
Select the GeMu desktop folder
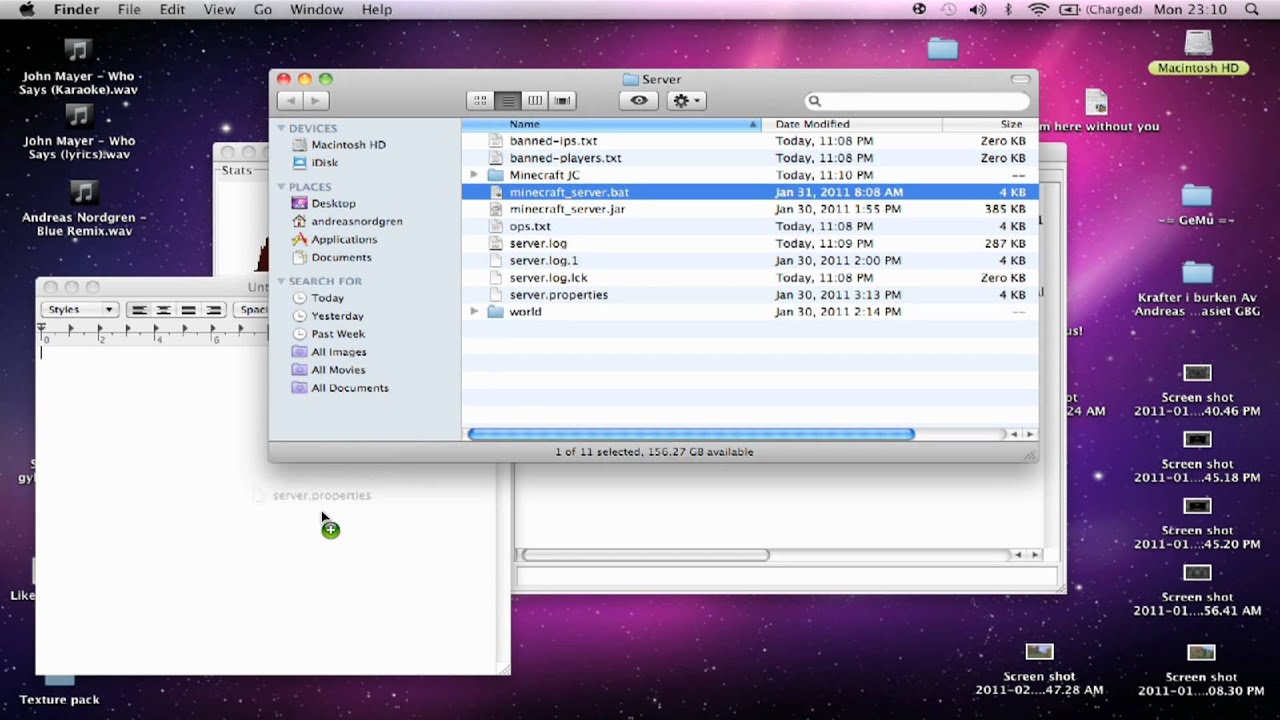tap(1196, 195)
